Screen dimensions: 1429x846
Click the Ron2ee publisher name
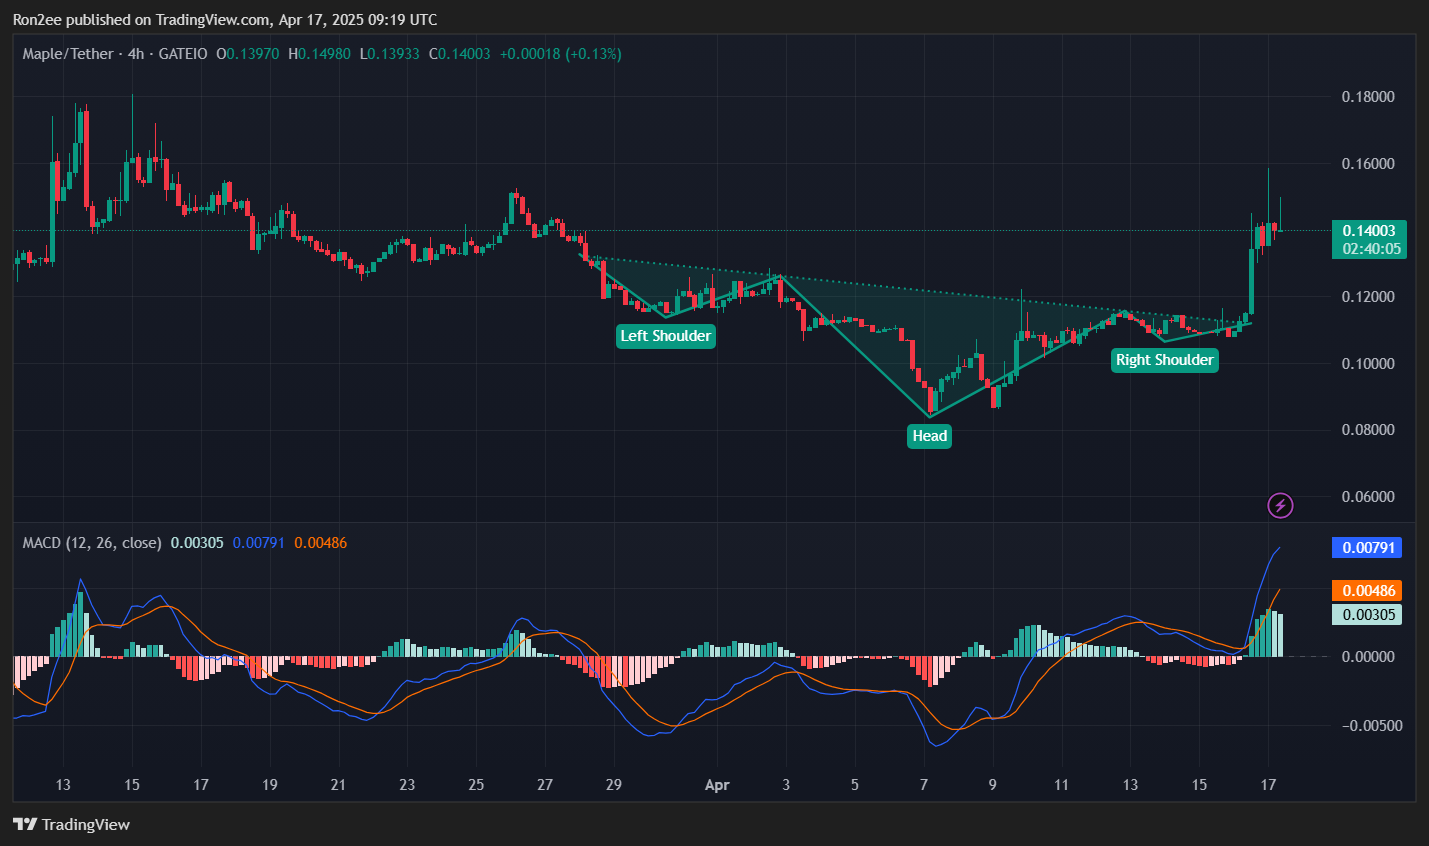(37, 19)
